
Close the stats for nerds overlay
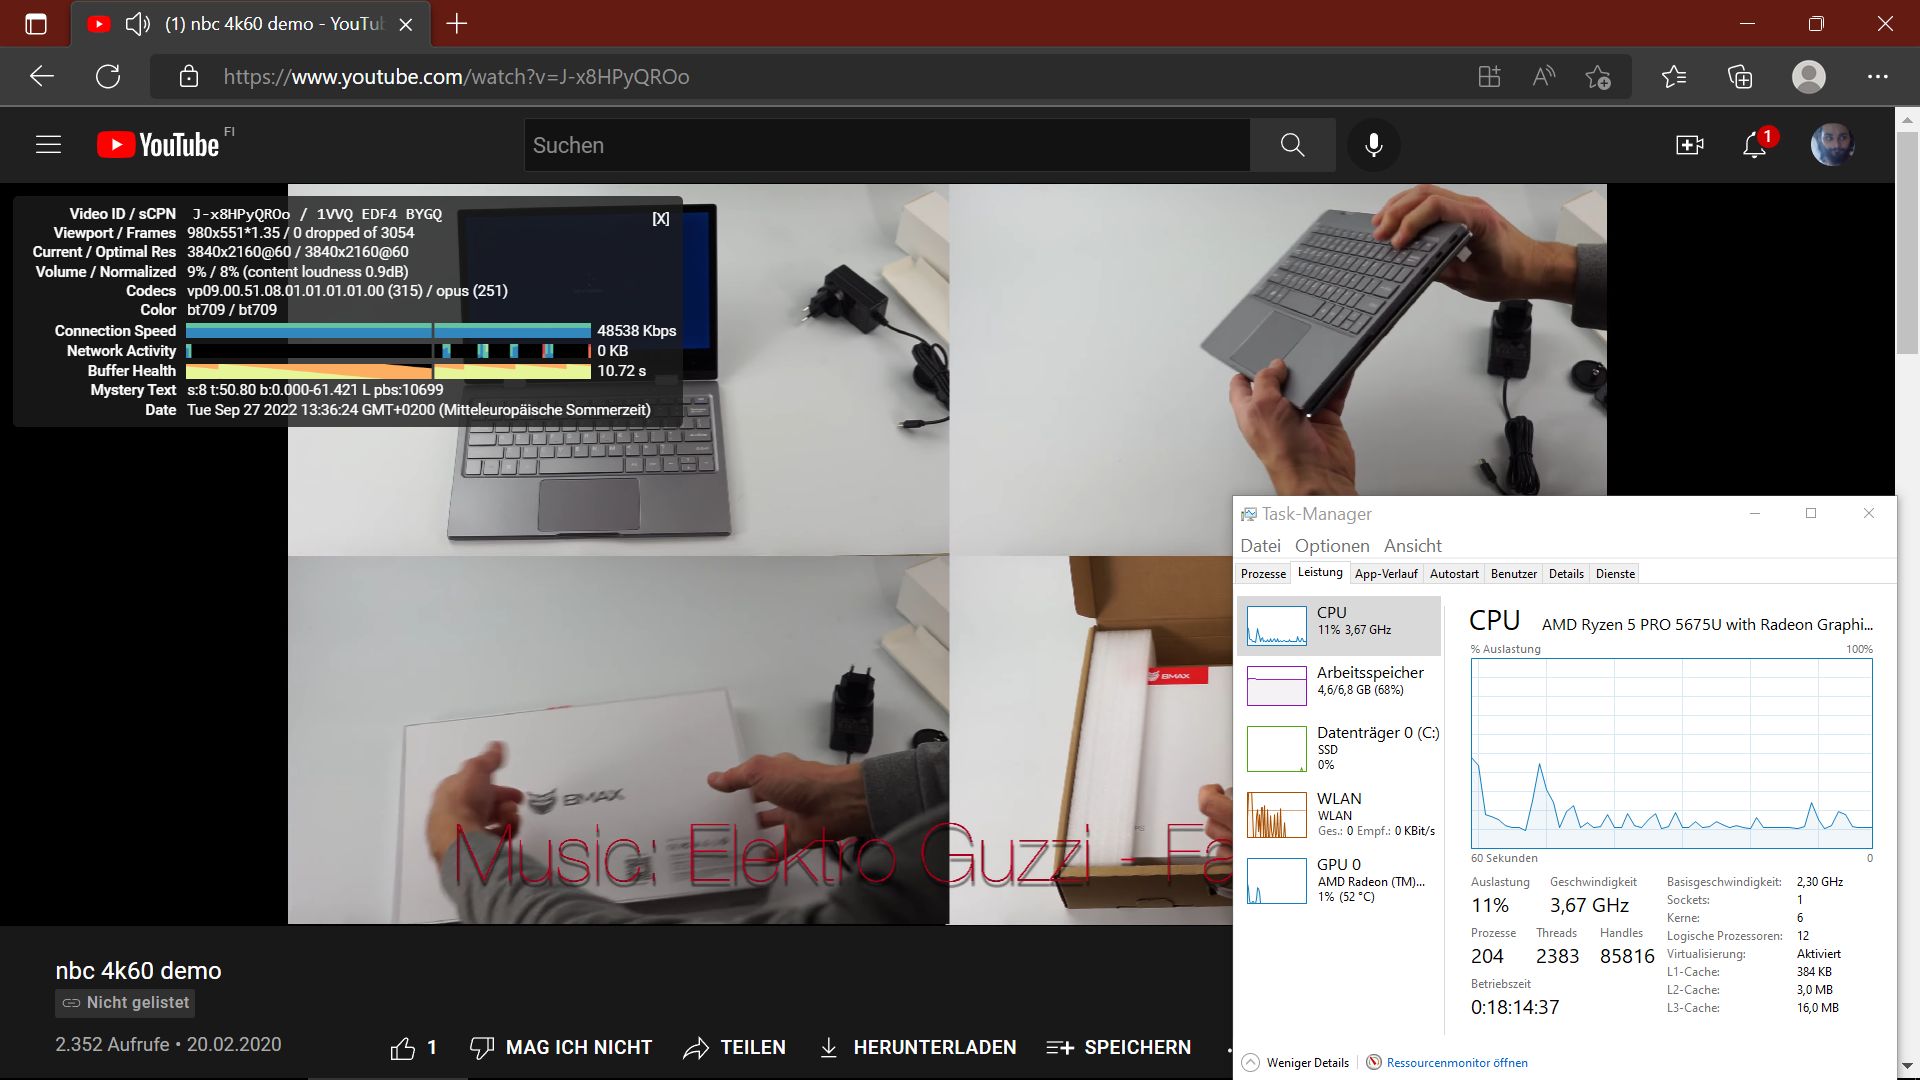point(661,219)
